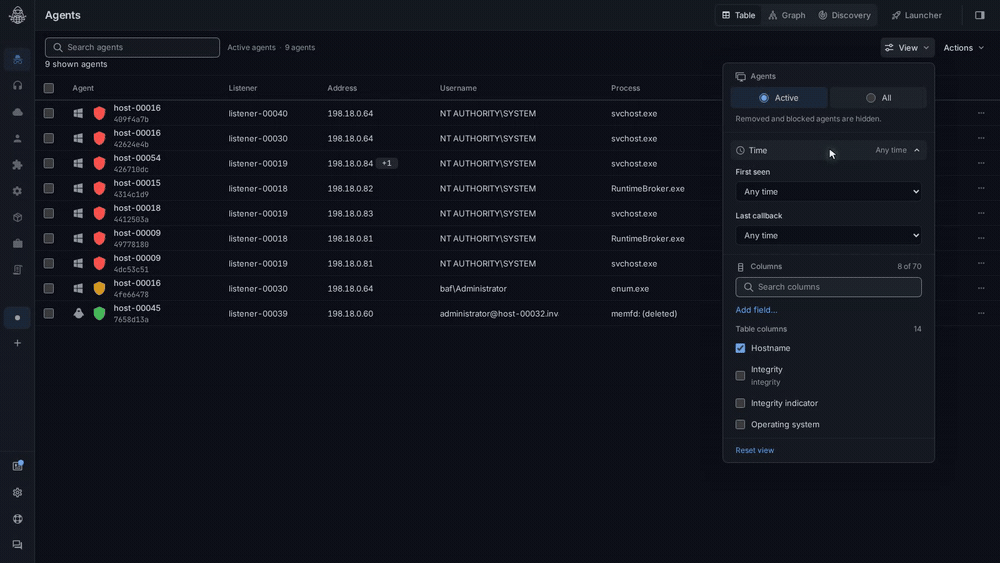Click the enum.exe process cell
Image resolution: width=1000 pixels, height=563 pixels.
tap(629, 288)
